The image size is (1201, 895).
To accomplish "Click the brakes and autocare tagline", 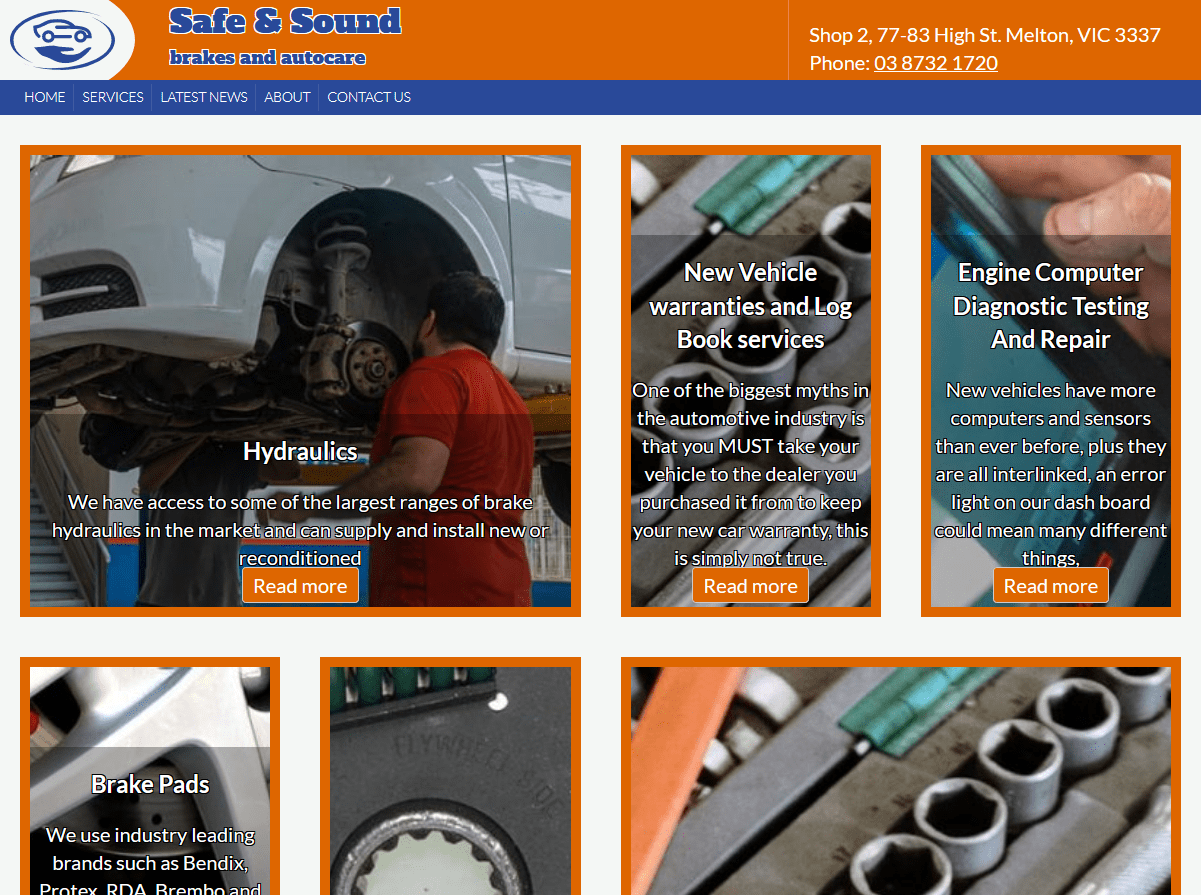I will [268, 58].
